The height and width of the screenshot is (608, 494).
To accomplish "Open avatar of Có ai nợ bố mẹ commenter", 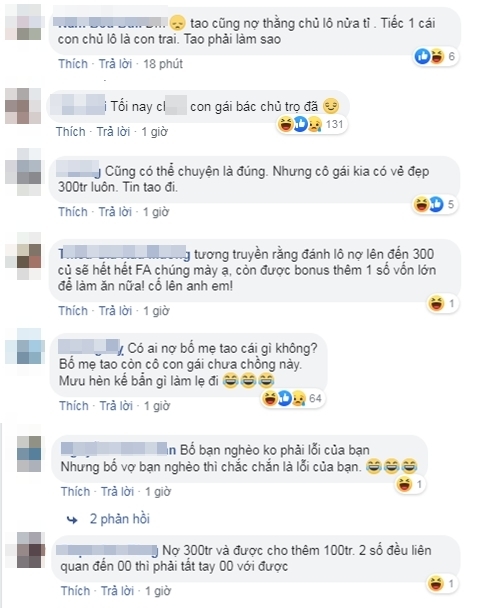I will click(x=23, y=346).
